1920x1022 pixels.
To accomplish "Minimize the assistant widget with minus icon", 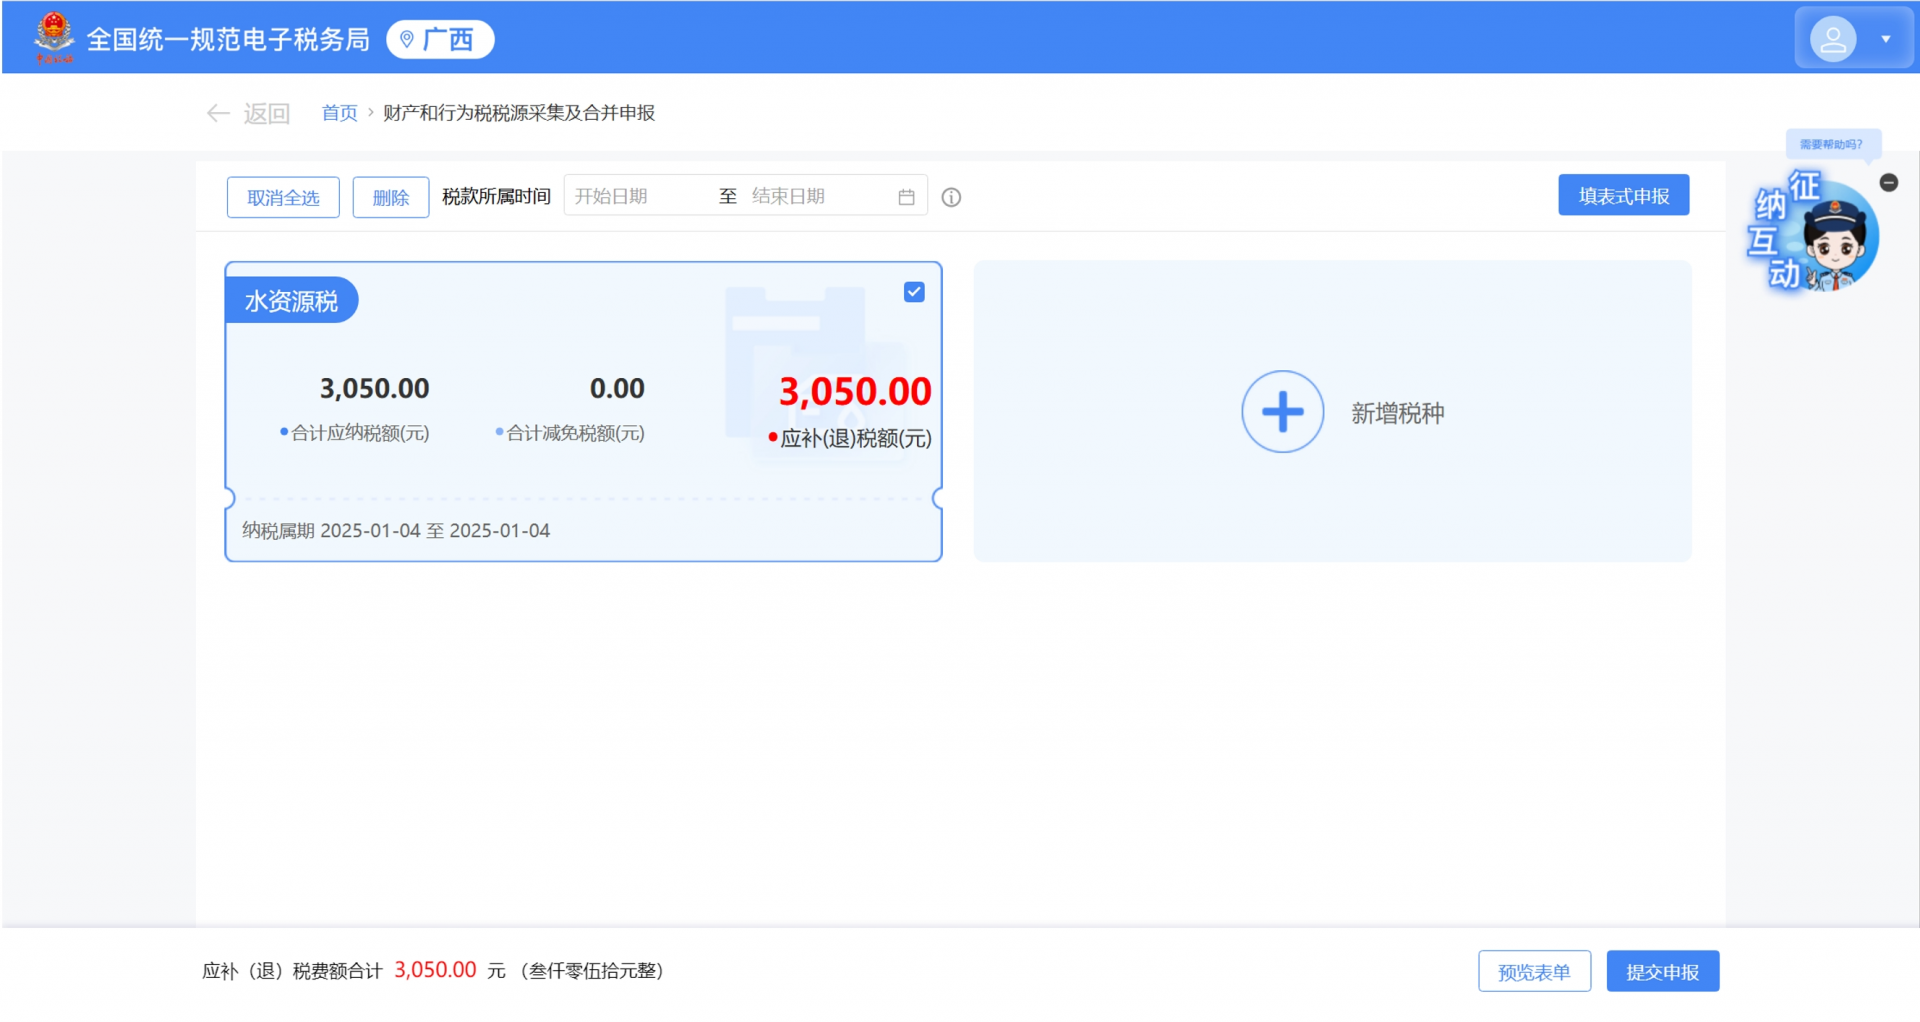I will [1888, 182].
